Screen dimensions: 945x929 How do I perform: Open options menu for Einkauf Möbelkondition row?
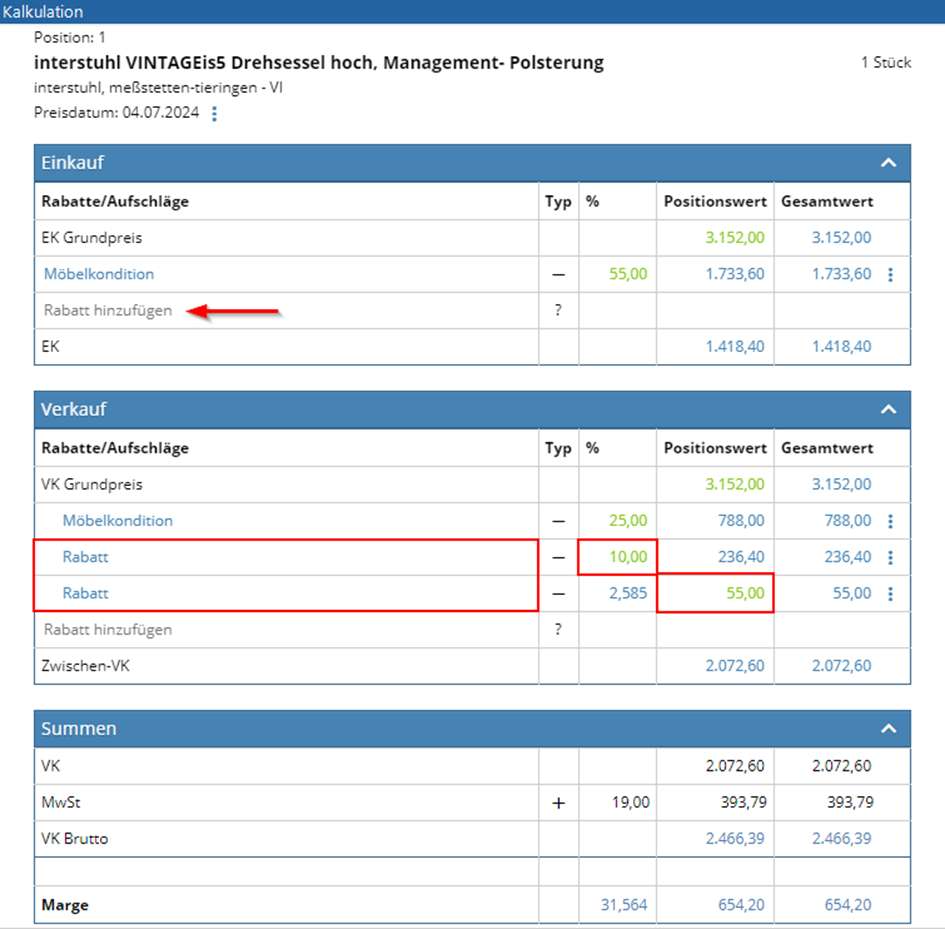891,275
